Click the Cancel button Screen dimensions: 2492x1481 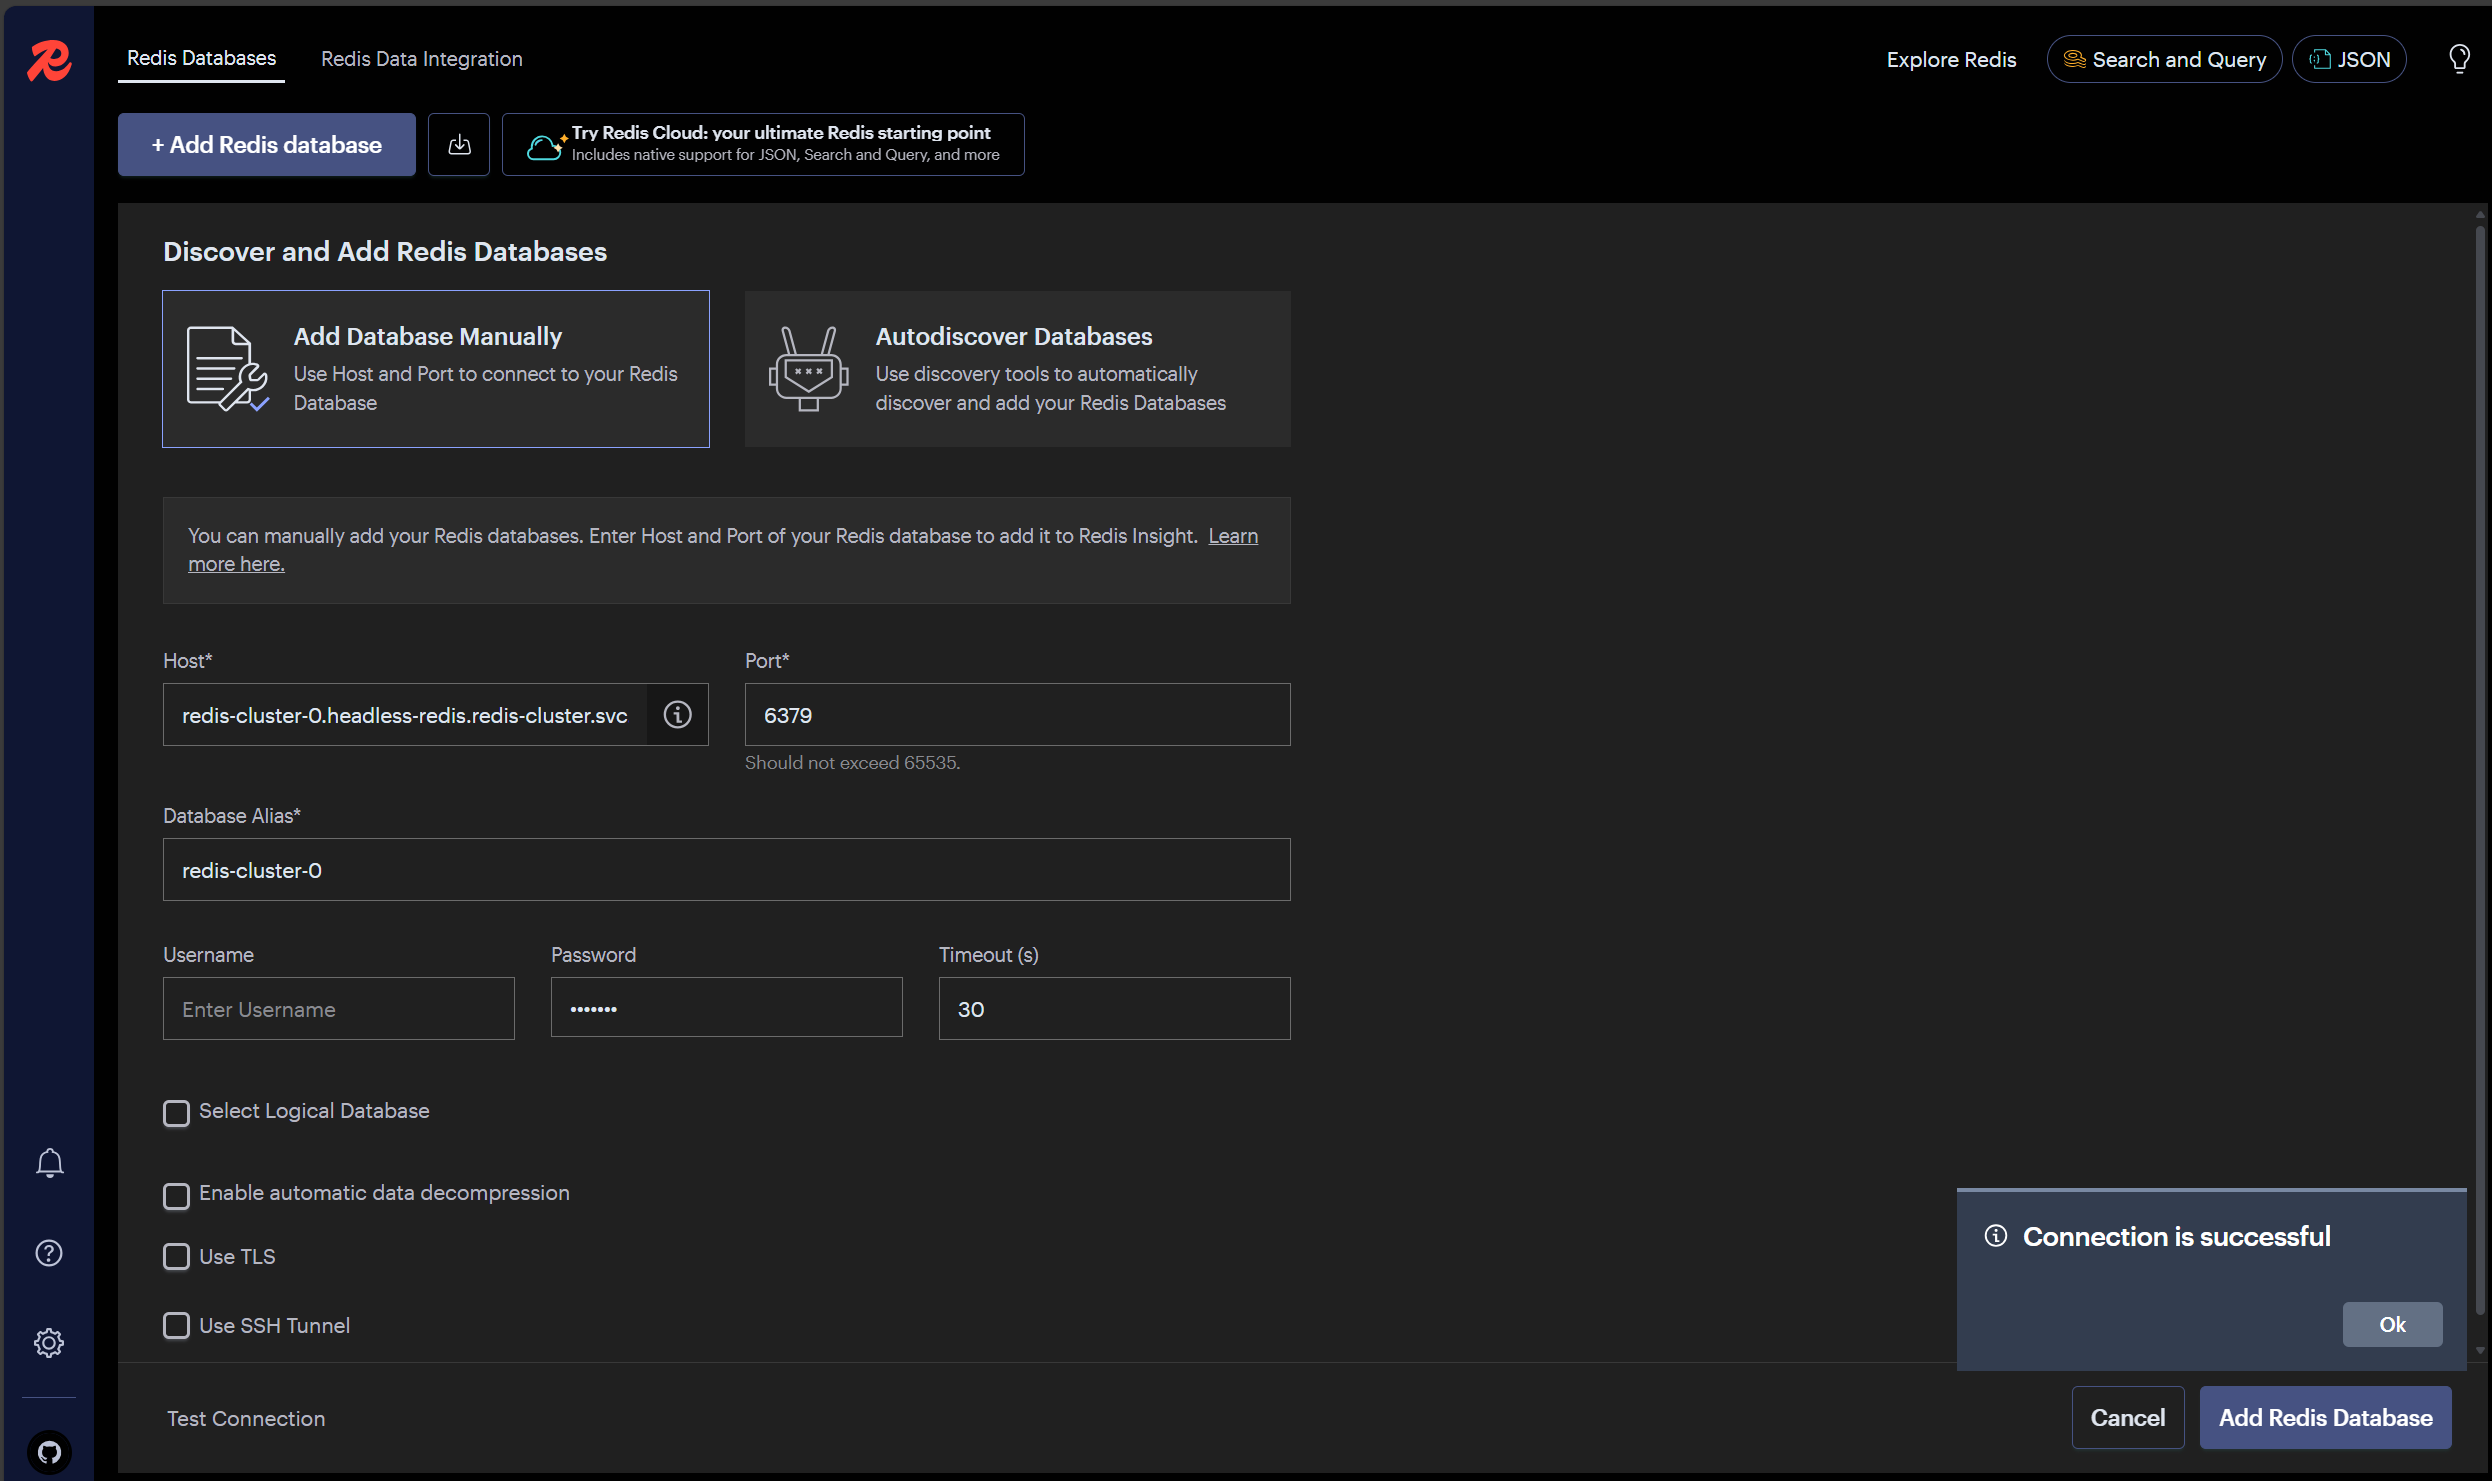(x=2128, y=1418)
